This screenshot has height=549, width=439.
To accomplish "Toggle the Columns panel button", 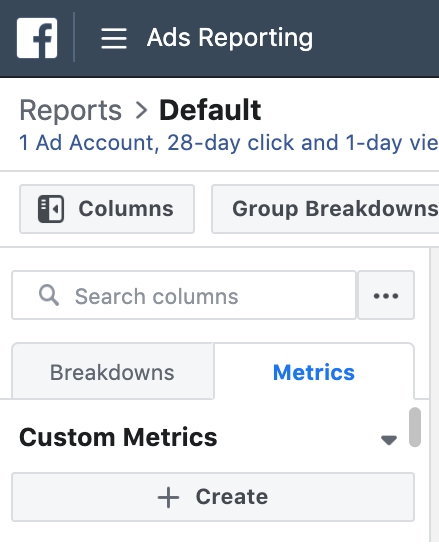I will click(x=107, y=209).
